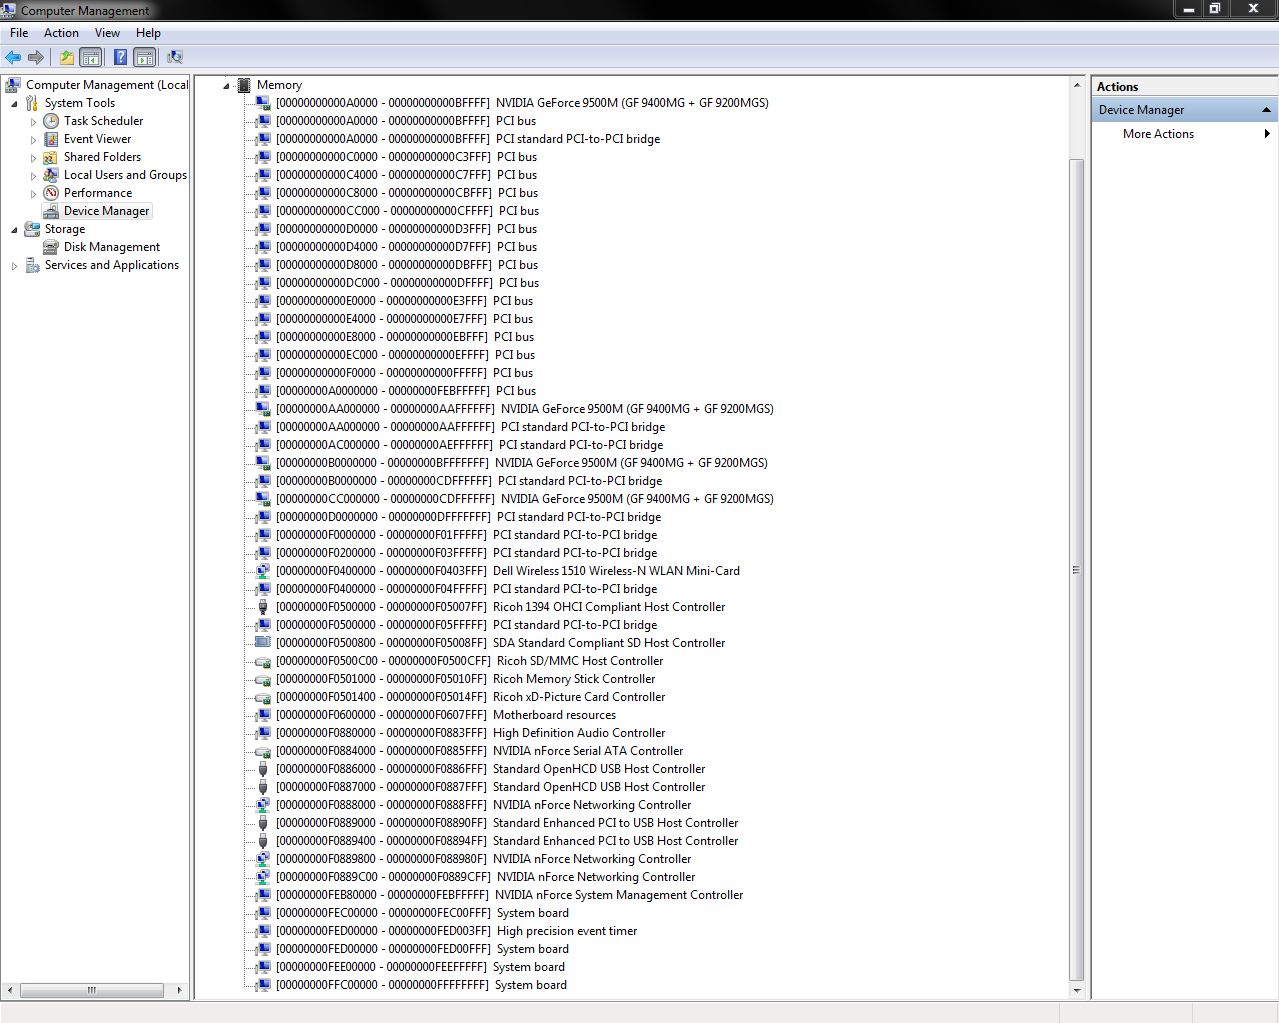Click the Performance monitor icon
The image size is (1279, 1023).
[51, 193]
